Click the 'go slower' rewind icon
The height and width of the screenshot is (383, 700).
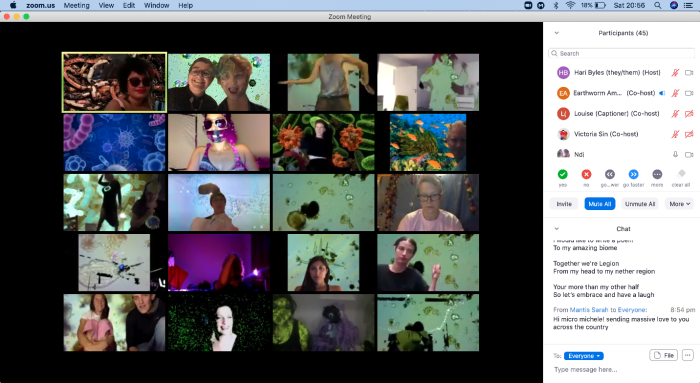pyautogui.click(x=610, y=174)
